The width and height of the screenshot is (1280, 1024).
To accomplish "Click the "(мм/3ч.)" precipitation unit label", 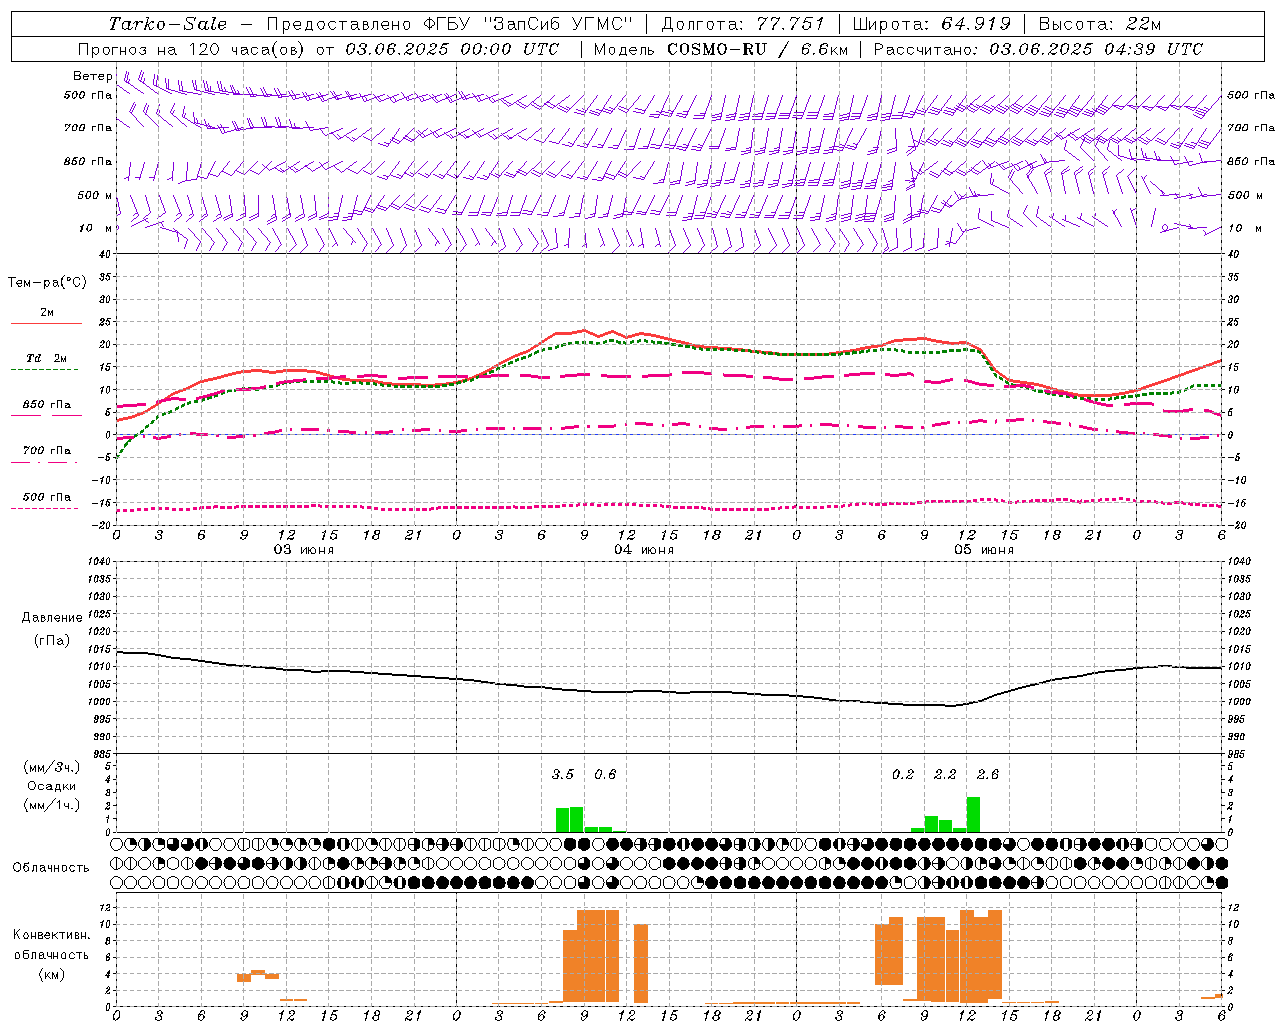I will (52, 767).
